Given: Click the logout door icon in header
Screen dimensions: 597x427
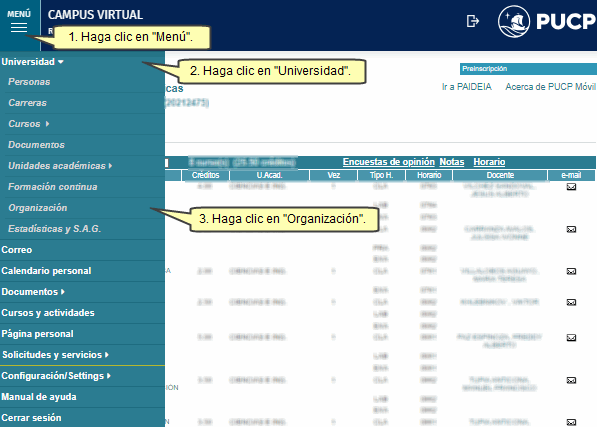Looking at the screenshot, I should coord(472,21).
